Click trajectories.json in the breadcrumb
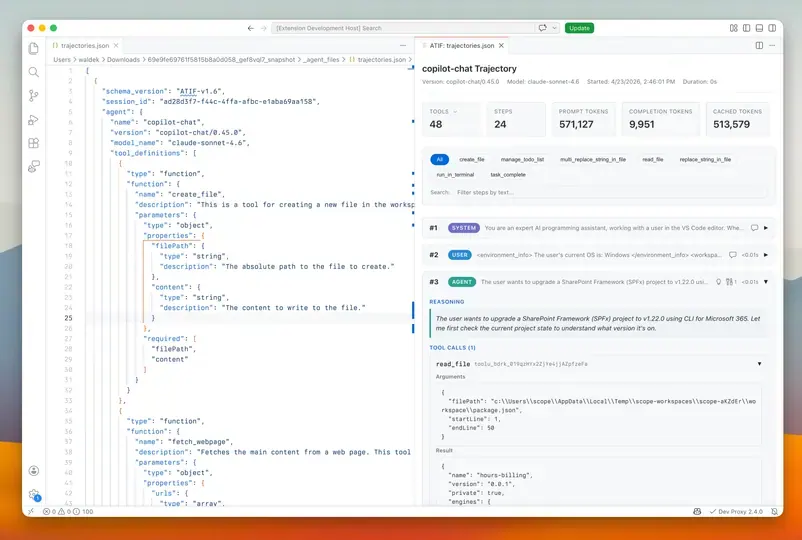The height and width of the screenshot is (540, 802). click(382, 60)
